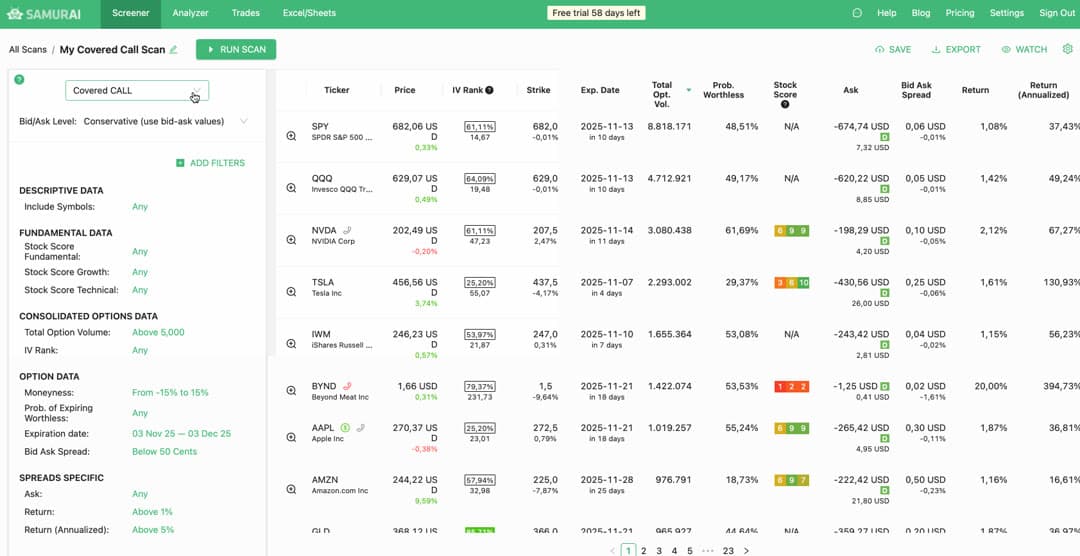Open the Help menu item
This screenshot has height=556, width=1080.
pos(886,13)
